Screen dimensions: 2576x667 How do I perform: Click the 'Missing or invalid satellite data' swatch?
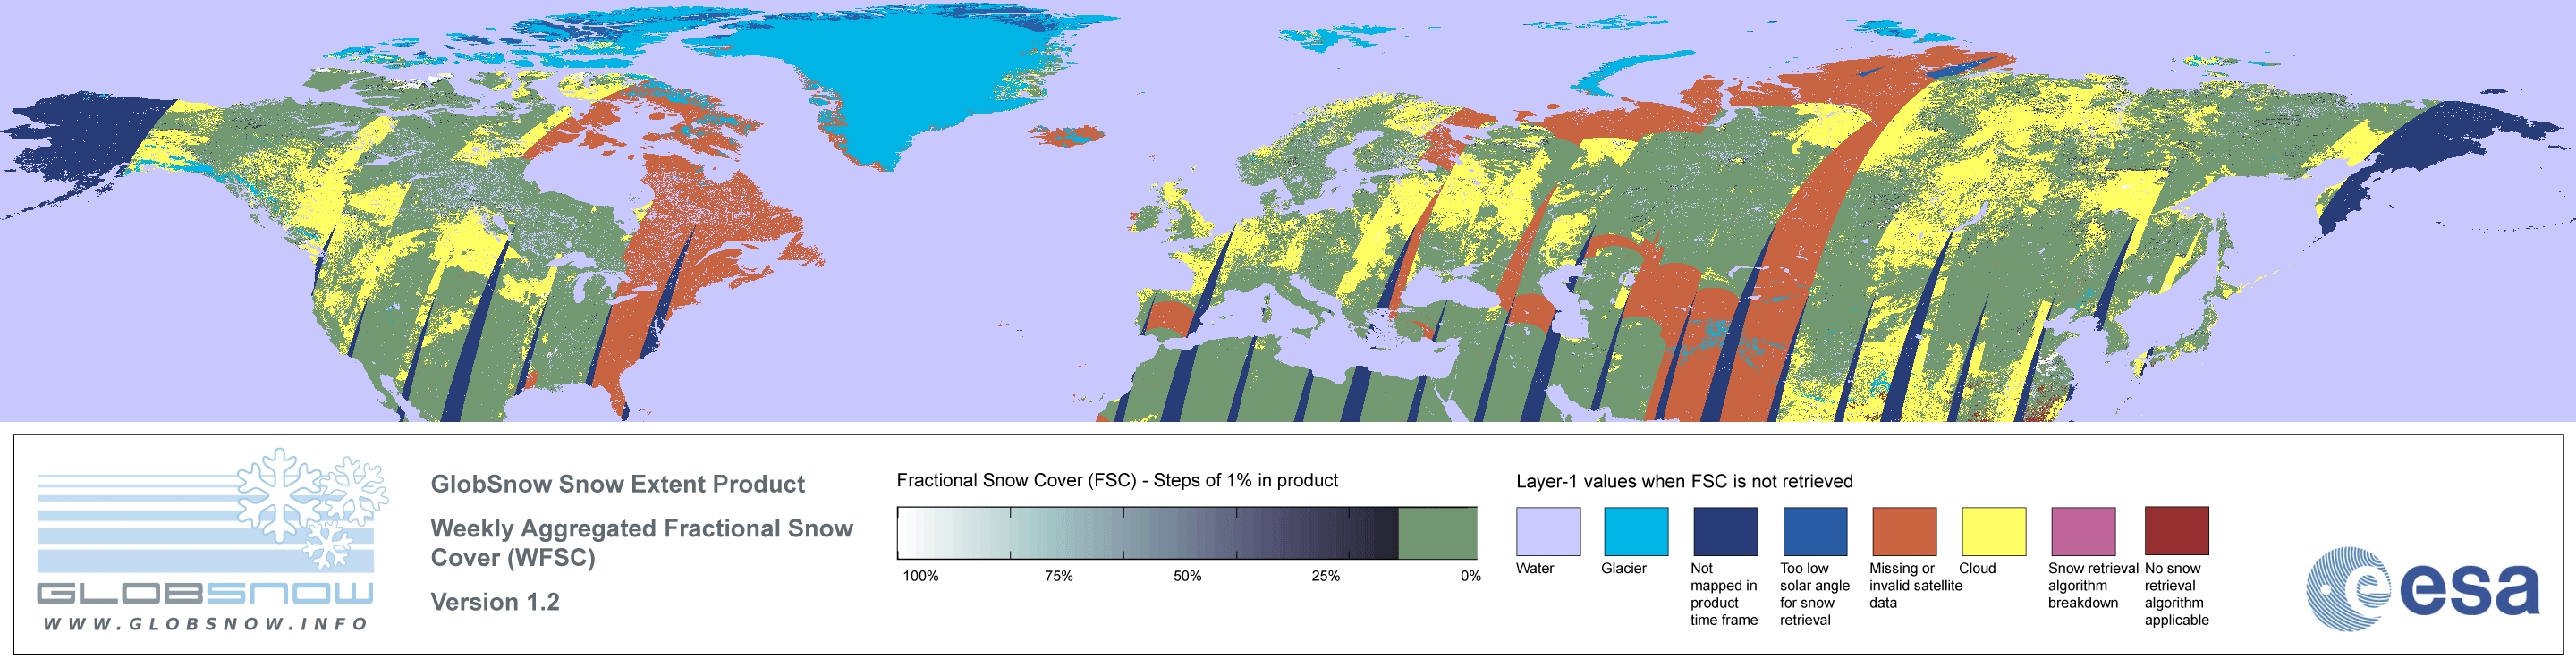tap(1904, 531)
